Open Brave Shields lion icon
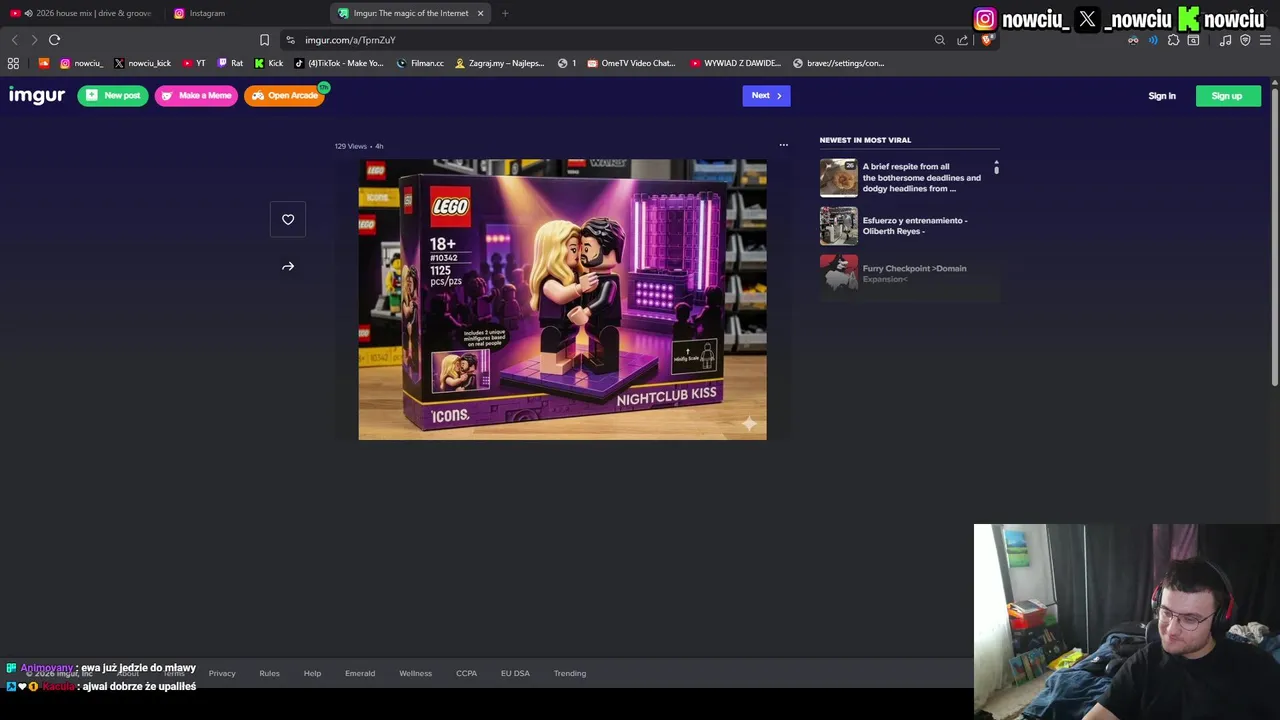 coord(986,40)
